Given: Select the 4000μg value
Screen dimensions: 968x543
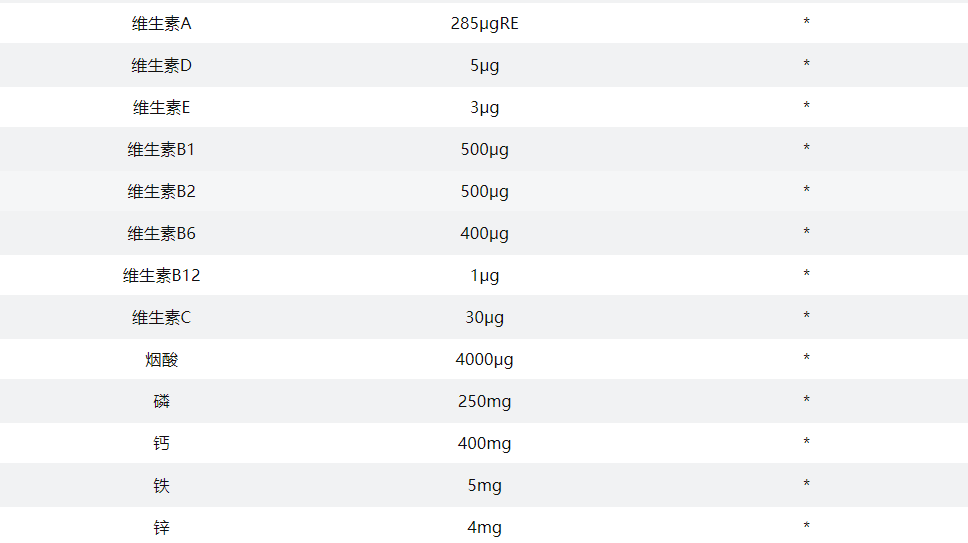Looking at the screenshot, I should [x=484, y=359].
